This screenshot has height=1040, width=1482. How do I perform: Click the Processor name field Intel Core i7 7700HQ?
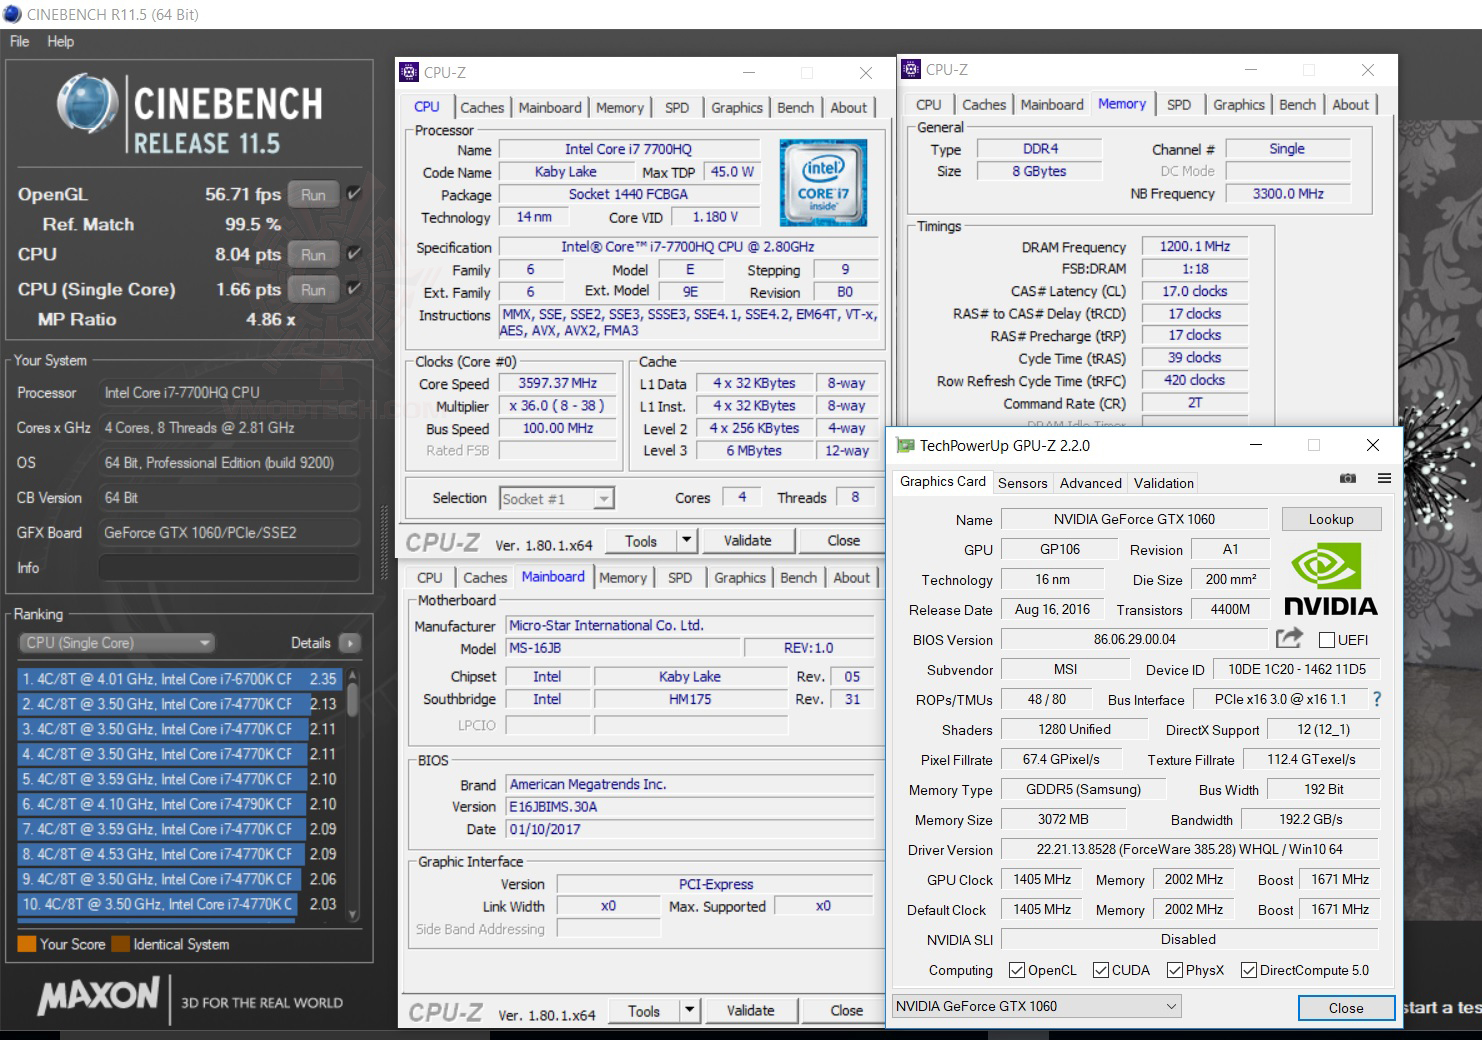[628, 149]
